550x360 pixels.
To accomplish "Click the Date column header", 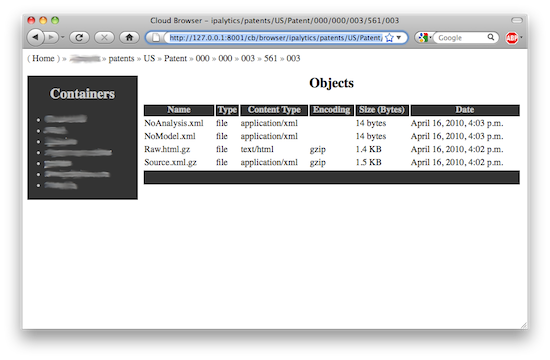I will point(465,110).
